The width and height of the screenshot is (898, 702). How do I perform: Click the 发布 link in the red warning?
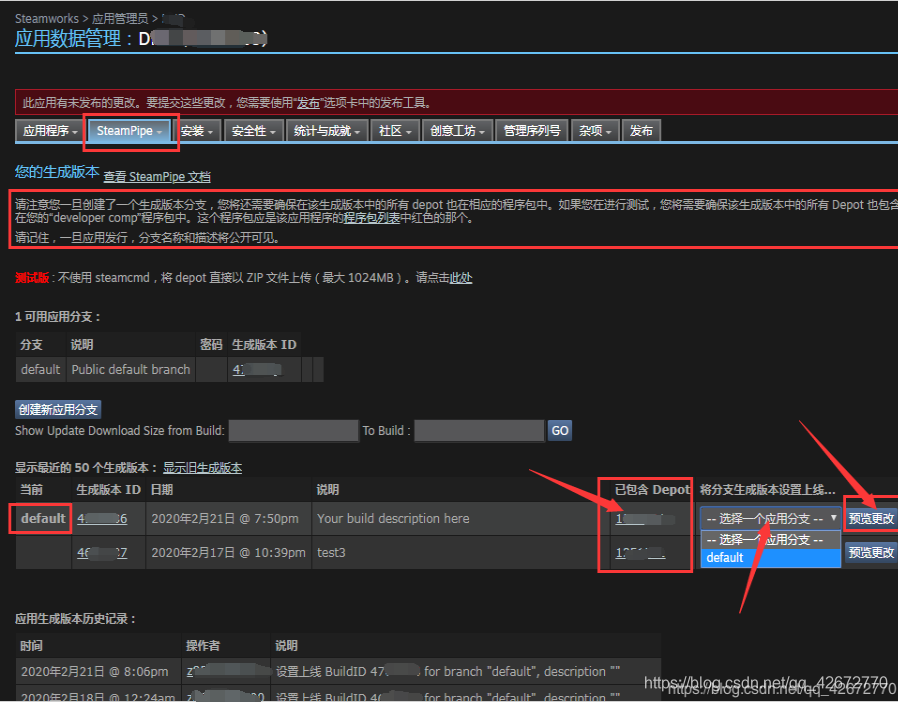308,103
